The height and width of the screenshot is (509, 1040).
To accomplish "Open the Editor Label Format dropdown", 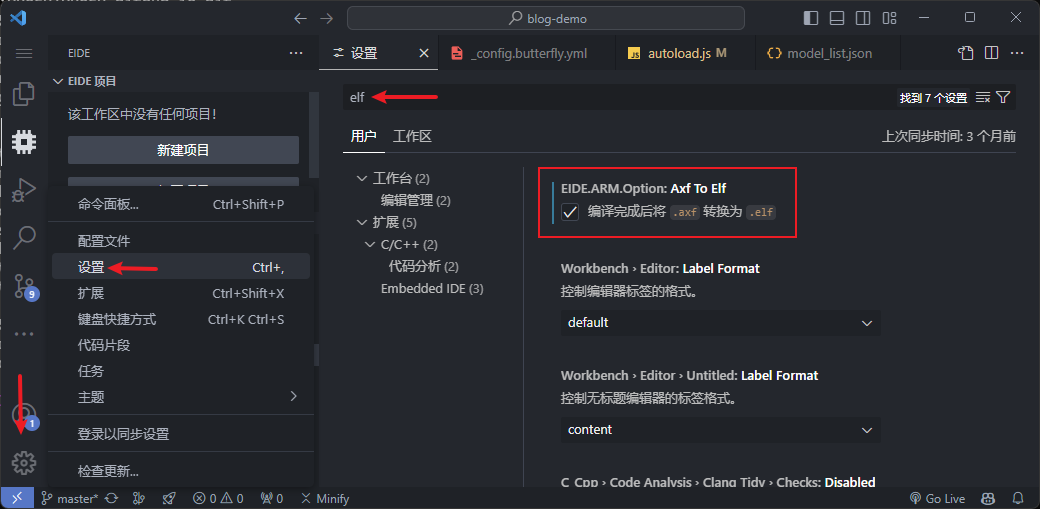I will (720, 323).
